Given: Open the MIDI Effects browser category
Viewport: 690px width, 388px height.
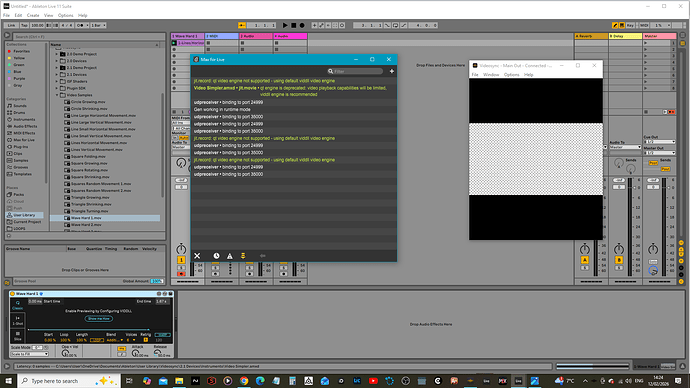Looking at the screenshot, I should (24, 133).
